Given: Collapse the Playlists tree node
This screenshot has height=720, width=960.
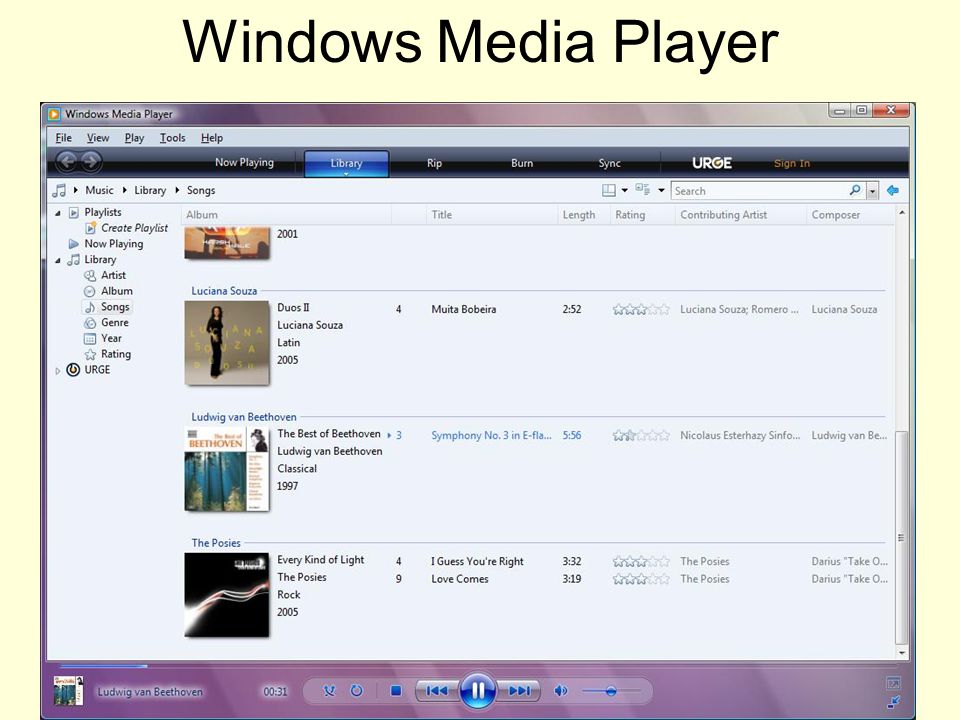Looking at the screenshot, I should pos(58,213).
